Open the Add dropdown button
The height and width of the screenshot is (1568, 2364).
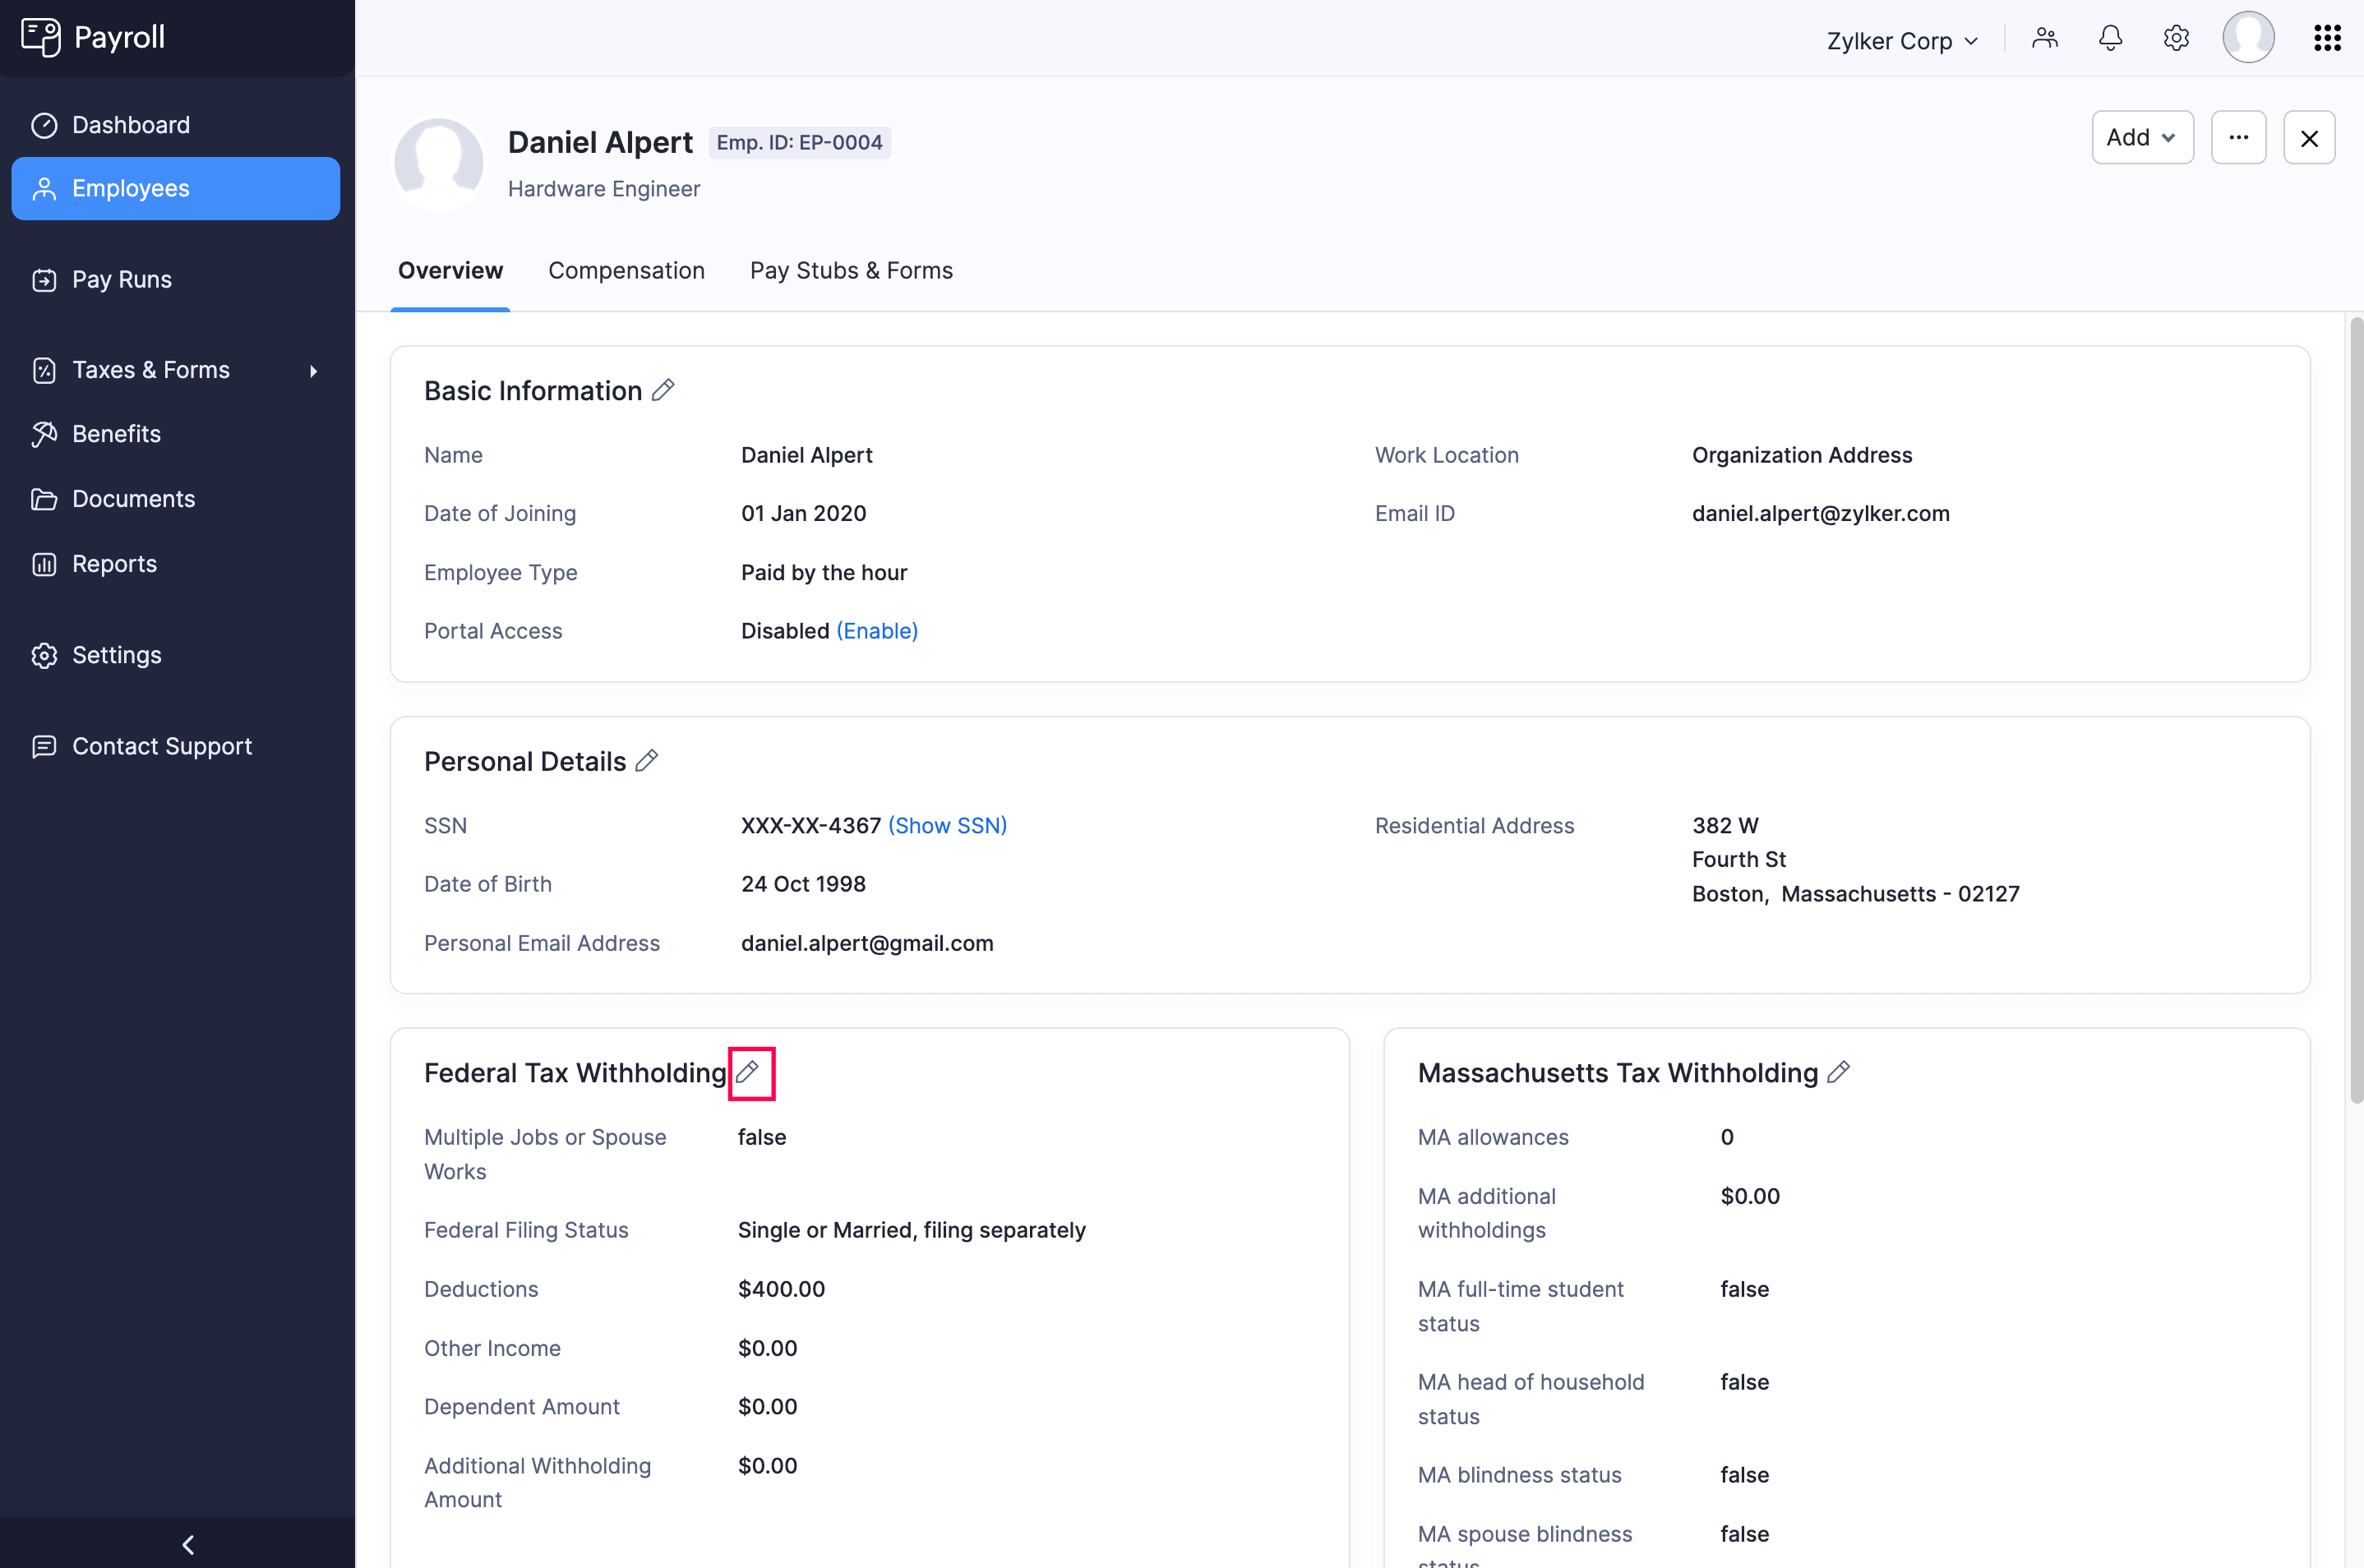pos(2141,137)
